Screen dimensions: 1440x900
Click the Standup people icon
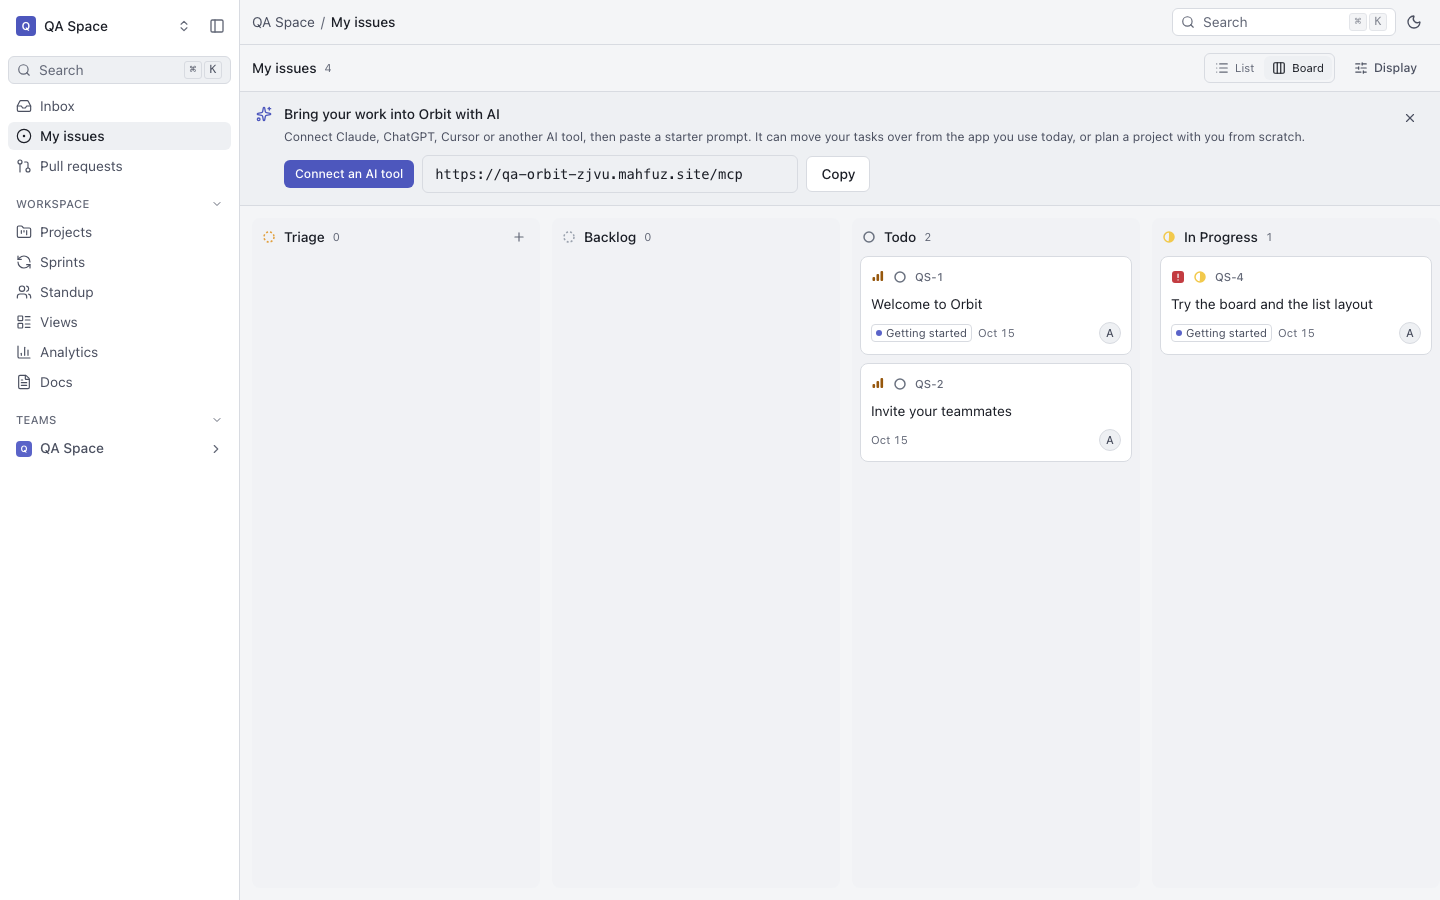[24, 292]
